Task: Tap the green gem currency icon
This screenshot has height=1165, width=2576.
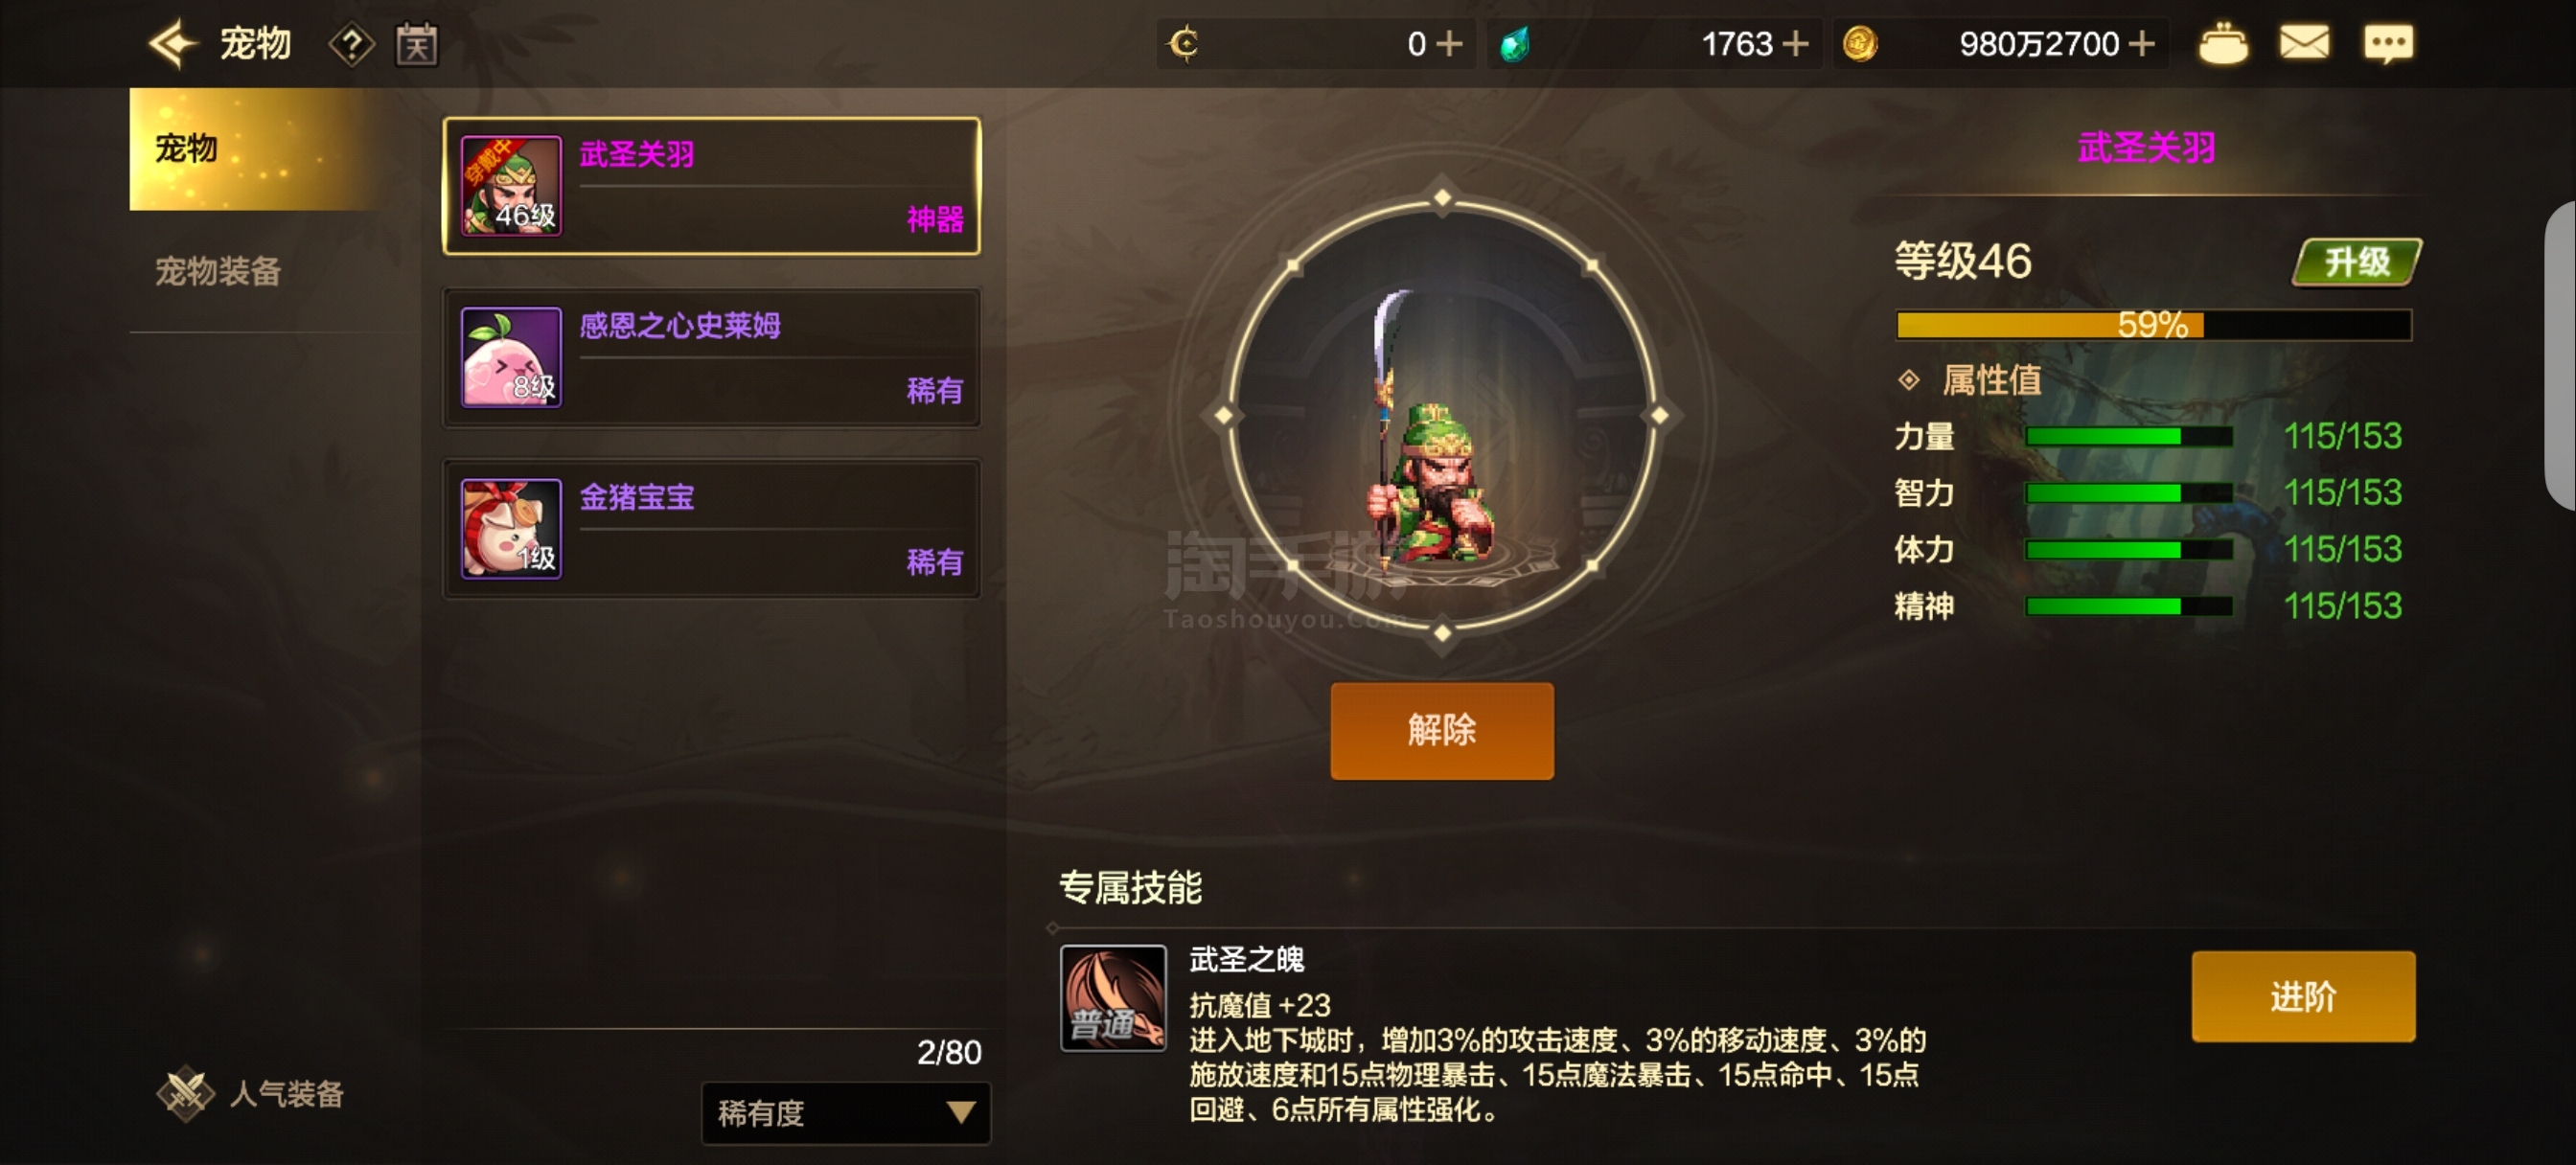Action: coord(1514,45)
